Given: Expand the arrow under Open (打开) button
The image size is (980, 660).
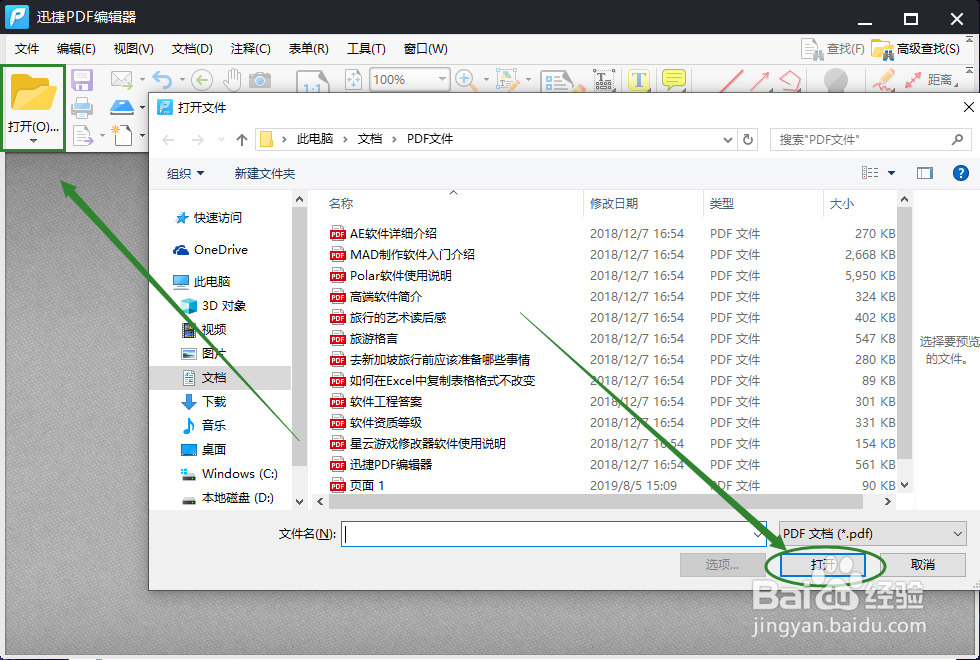Looking at the screenshot, I should tap(34, 141).
